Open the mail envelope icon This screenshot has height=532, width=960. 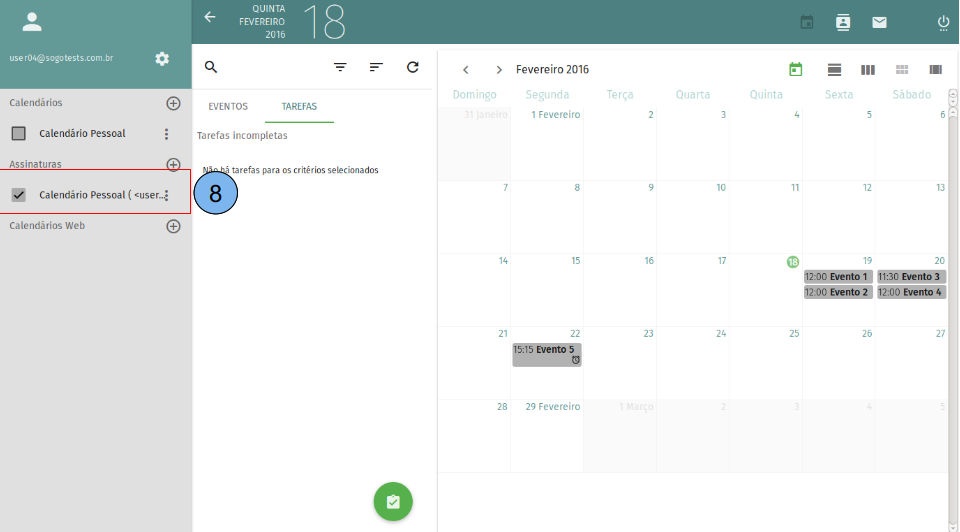click(879, 22)
